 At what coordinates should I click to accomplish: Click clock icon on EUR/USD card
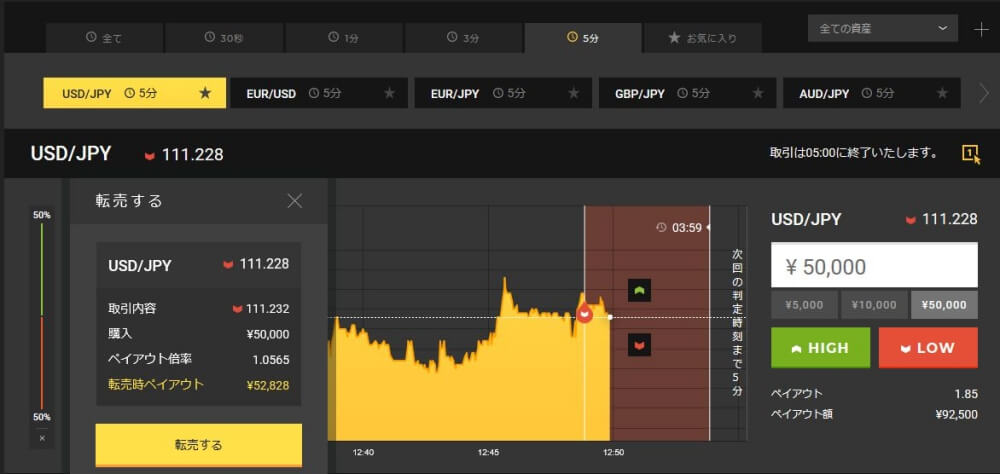click(314, 93)
